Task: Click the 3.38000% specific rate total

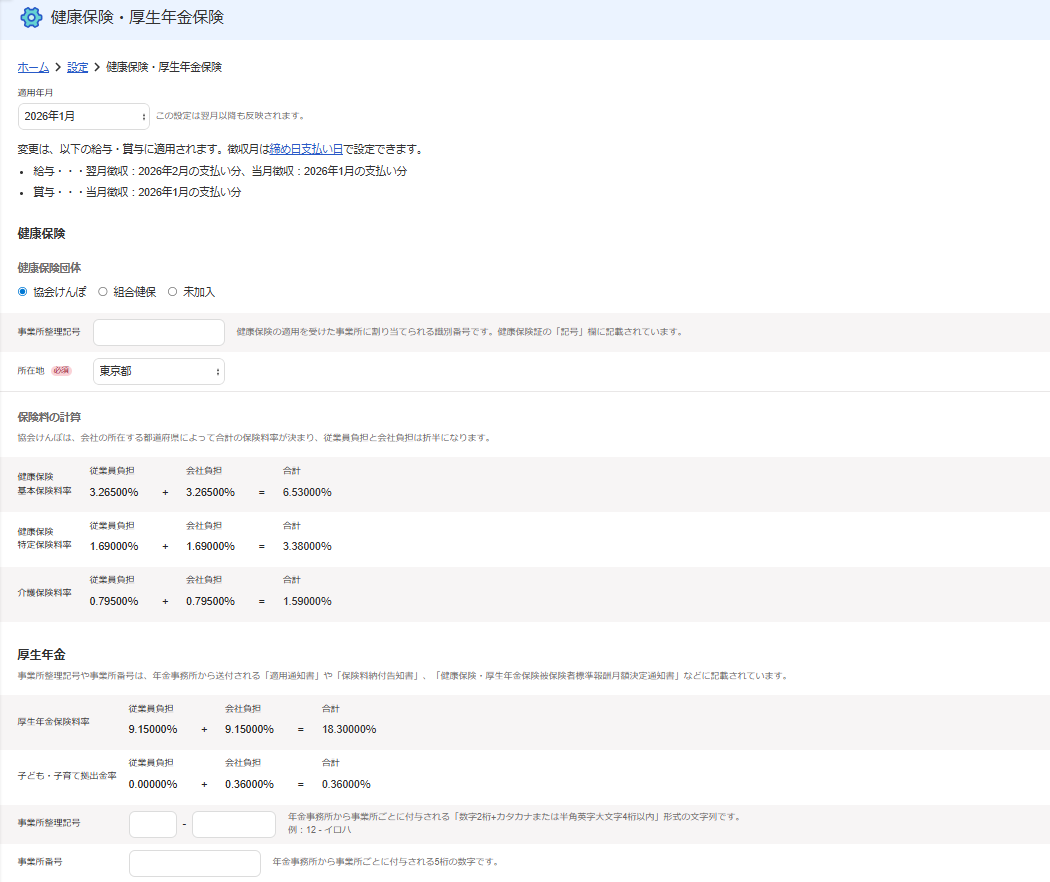Action: (x=307, y=546)
